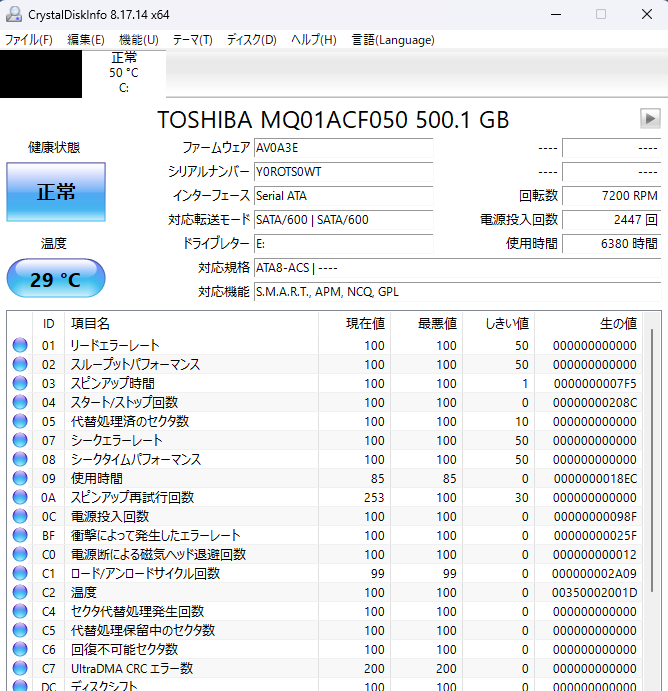Image resolution: width=668 pixels, height=691 pixels.
Task: Click raw value 00000000098F for 電源投入回数
Action: coord(595,516)
